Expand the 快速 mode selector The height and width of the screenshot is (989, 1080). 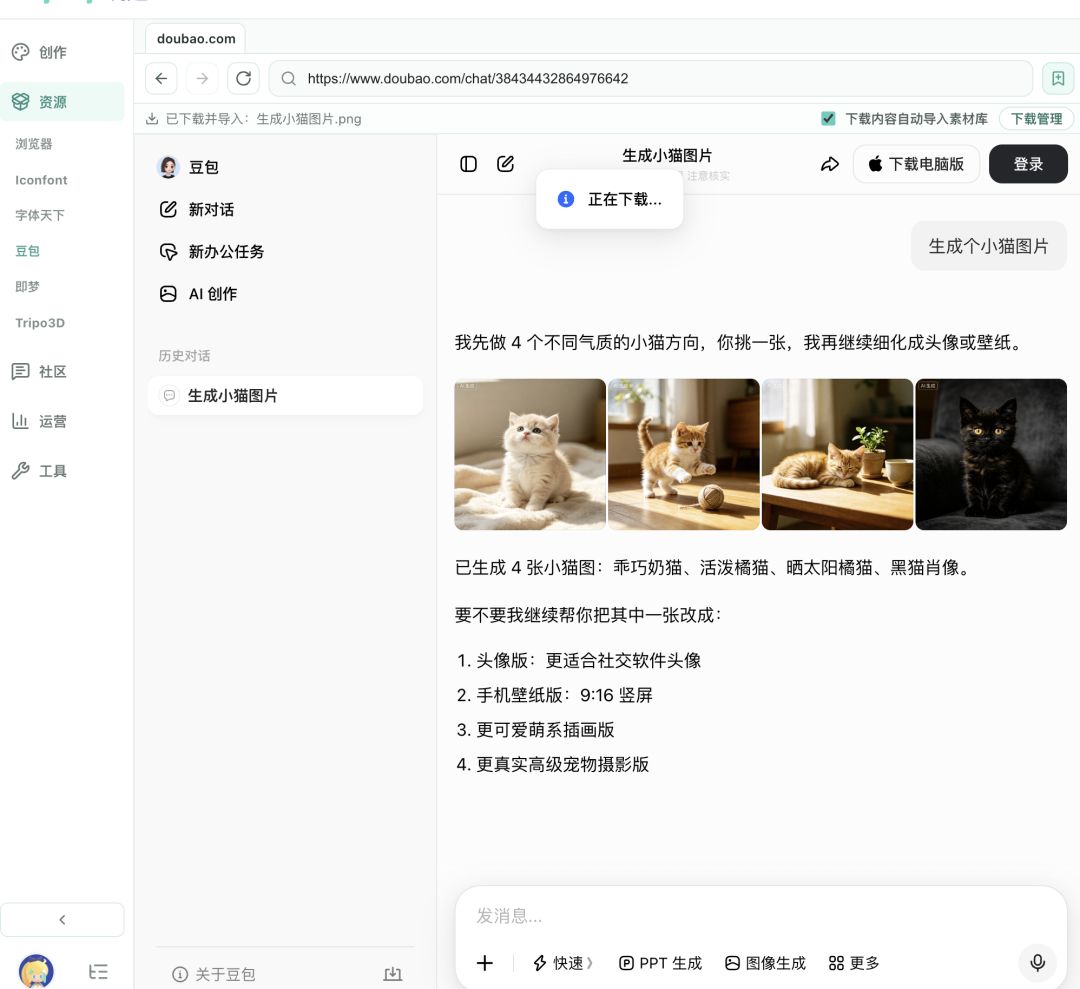tap(563, 963)
